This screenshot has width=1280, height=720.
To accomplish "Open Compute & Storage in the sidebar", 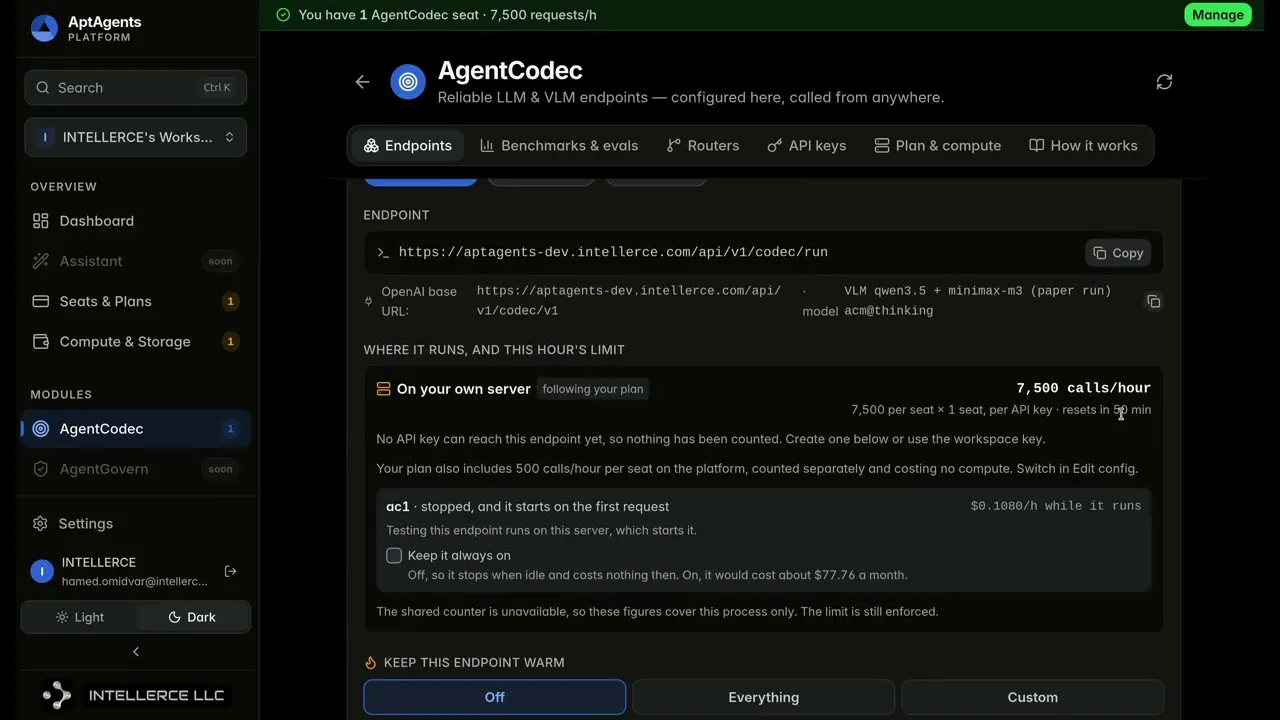I will coord(136,341).
